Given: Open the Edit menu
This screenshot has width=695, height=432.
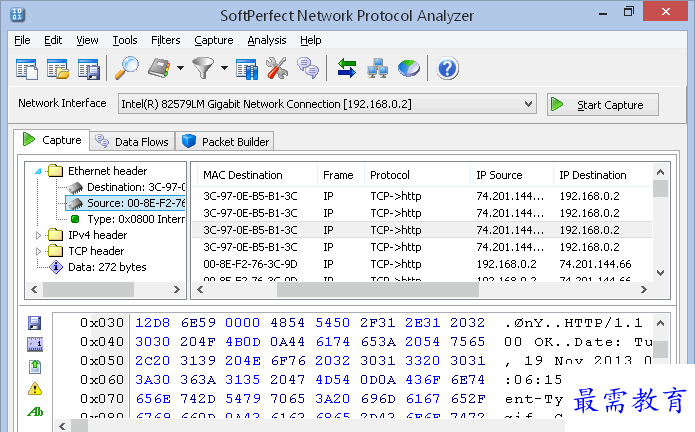Looking at the screenshot, I should (x=53, y=40).
